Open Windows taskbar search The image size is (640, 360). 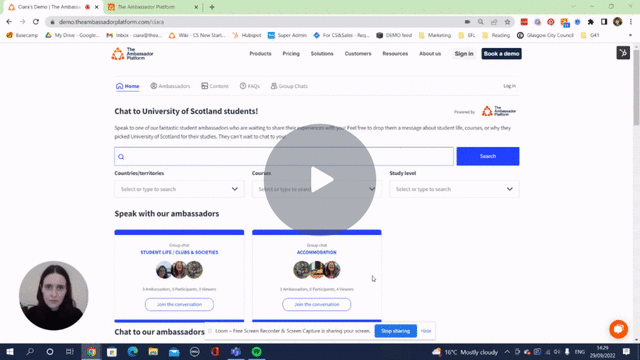[x=30, y=351]
